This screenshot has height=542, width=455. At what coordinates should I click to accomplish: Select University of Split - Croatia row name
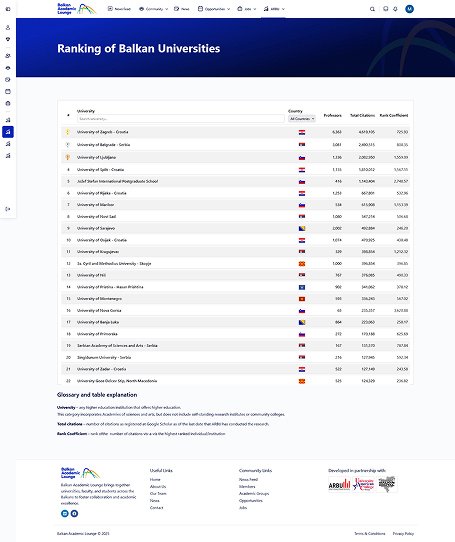(x=100, y=170)
